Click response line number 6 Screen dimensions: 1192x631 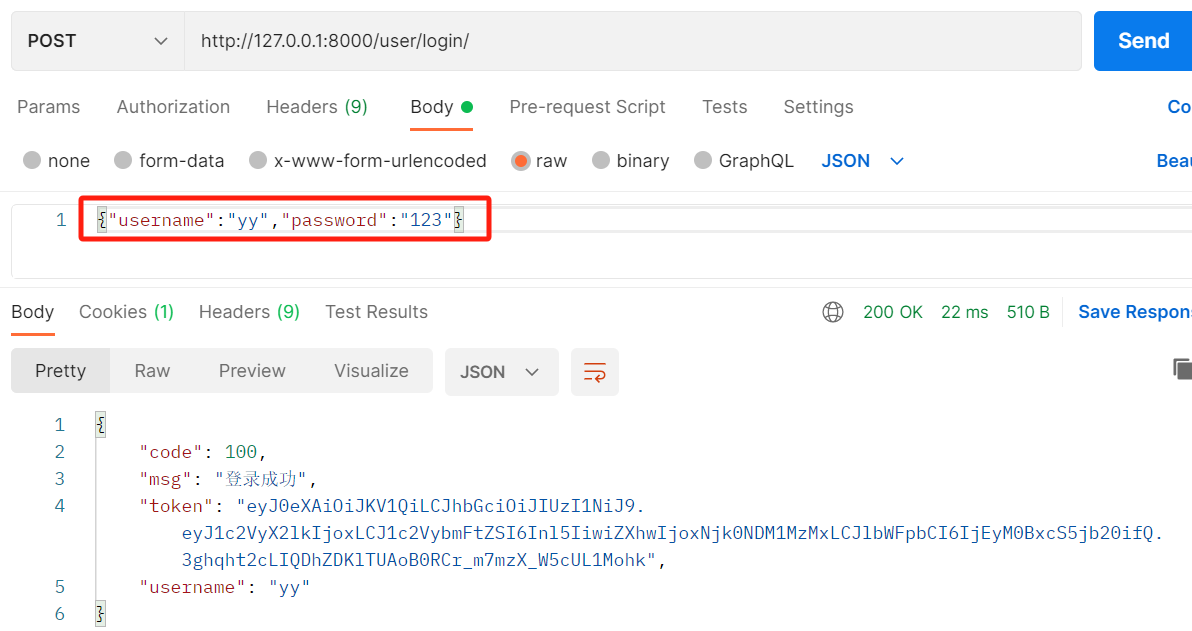pyautogui.click(x=60, y=614)
